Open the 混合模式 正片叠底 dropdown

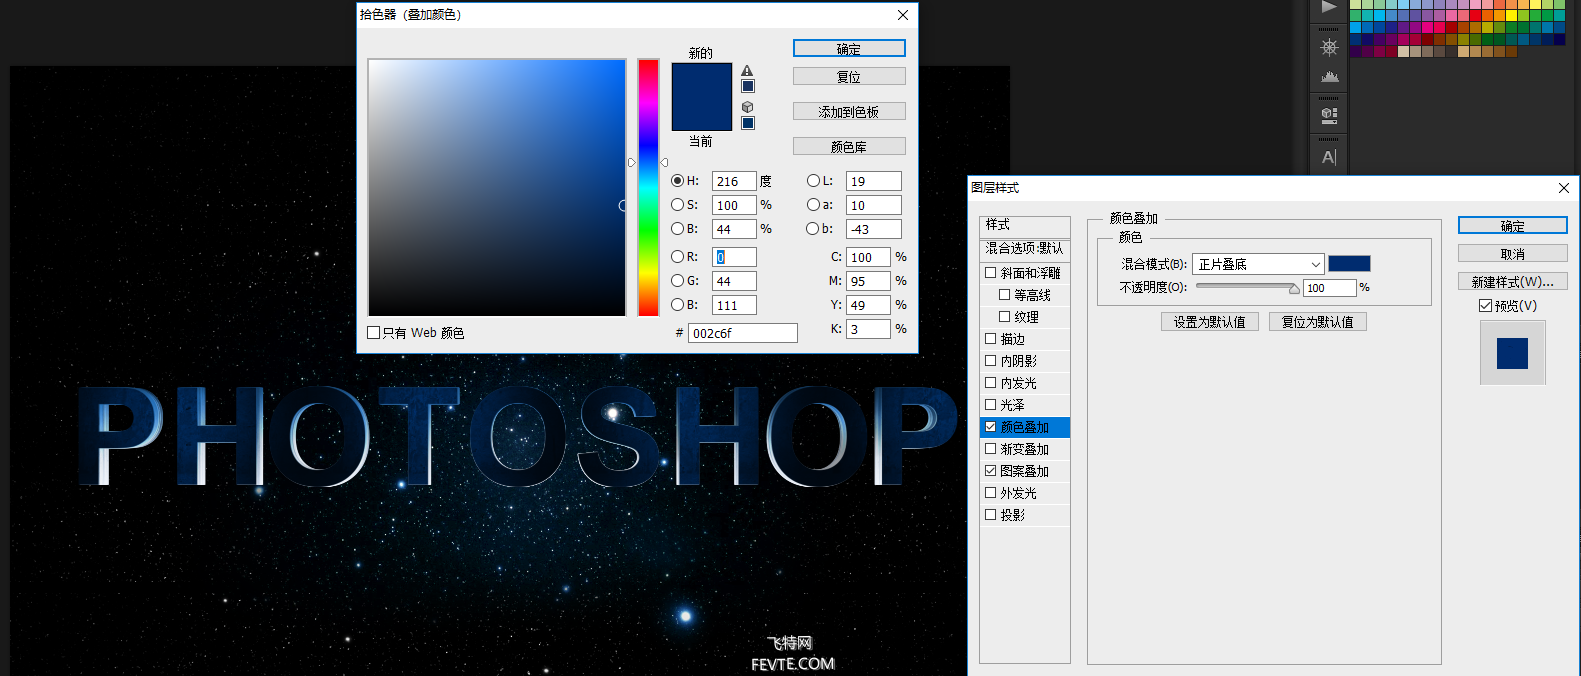1258,264
